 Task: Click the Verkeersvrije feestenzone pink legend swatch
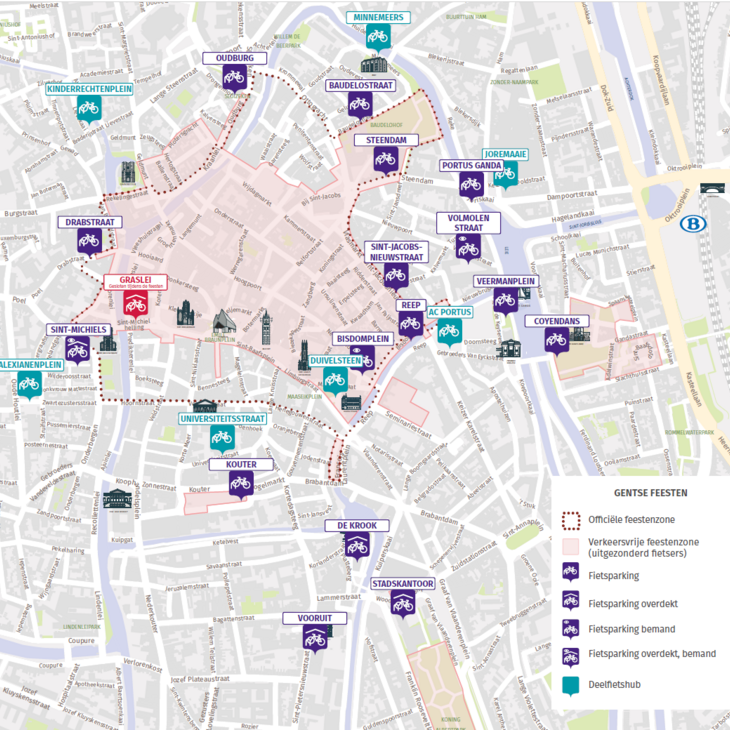coord(570,547)
